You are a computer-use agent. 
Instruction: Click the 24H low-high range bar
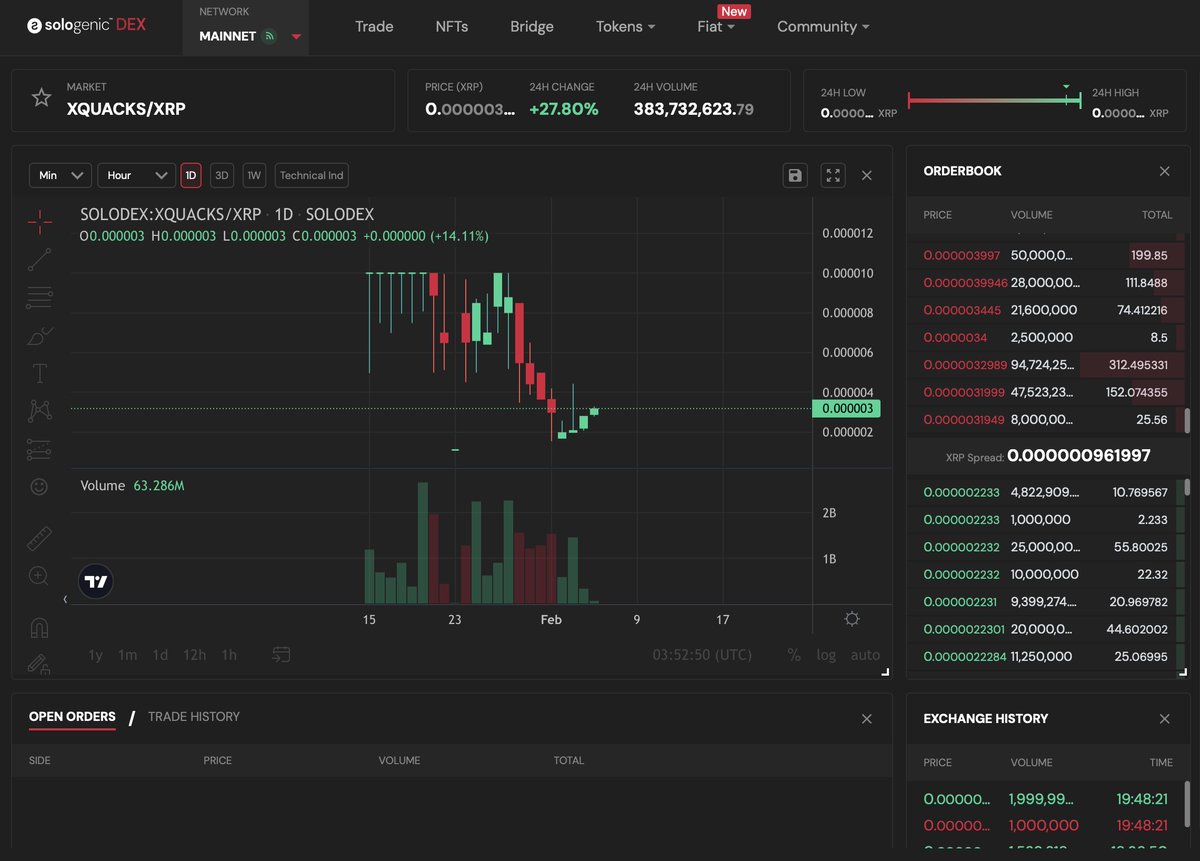(995, 100)
